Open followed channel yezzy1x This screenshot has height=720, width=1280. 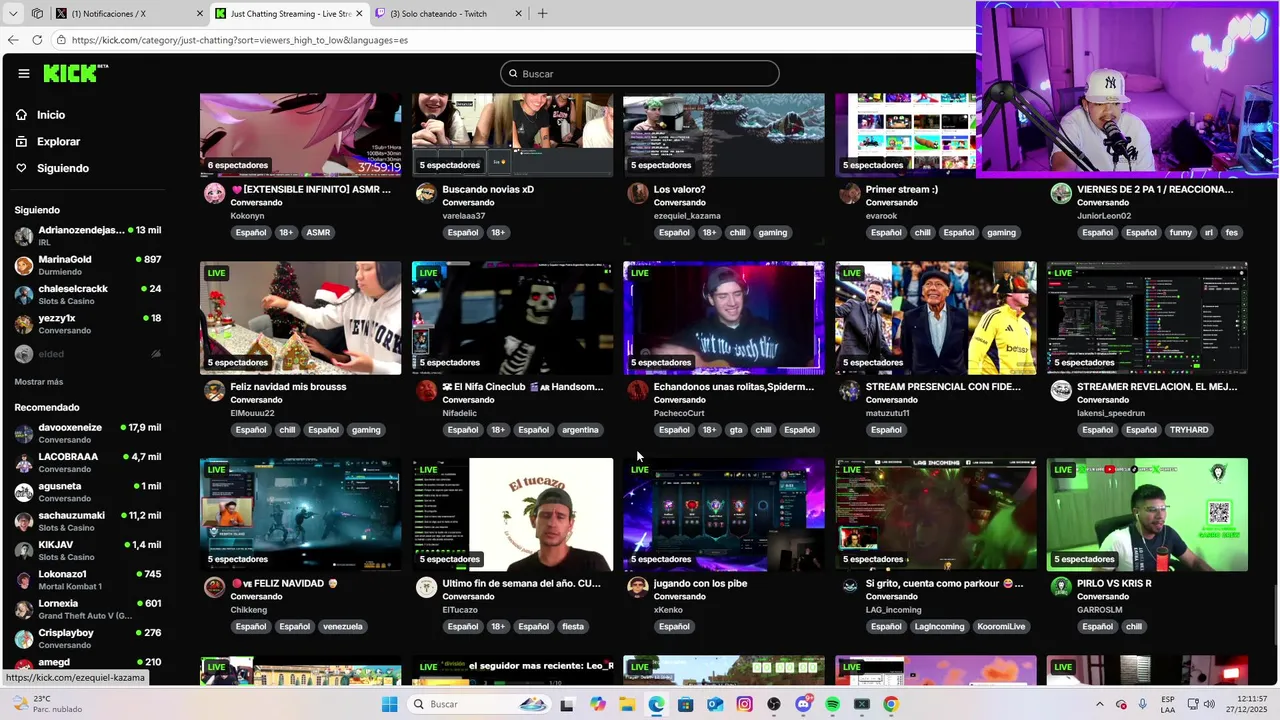point(88,323)
